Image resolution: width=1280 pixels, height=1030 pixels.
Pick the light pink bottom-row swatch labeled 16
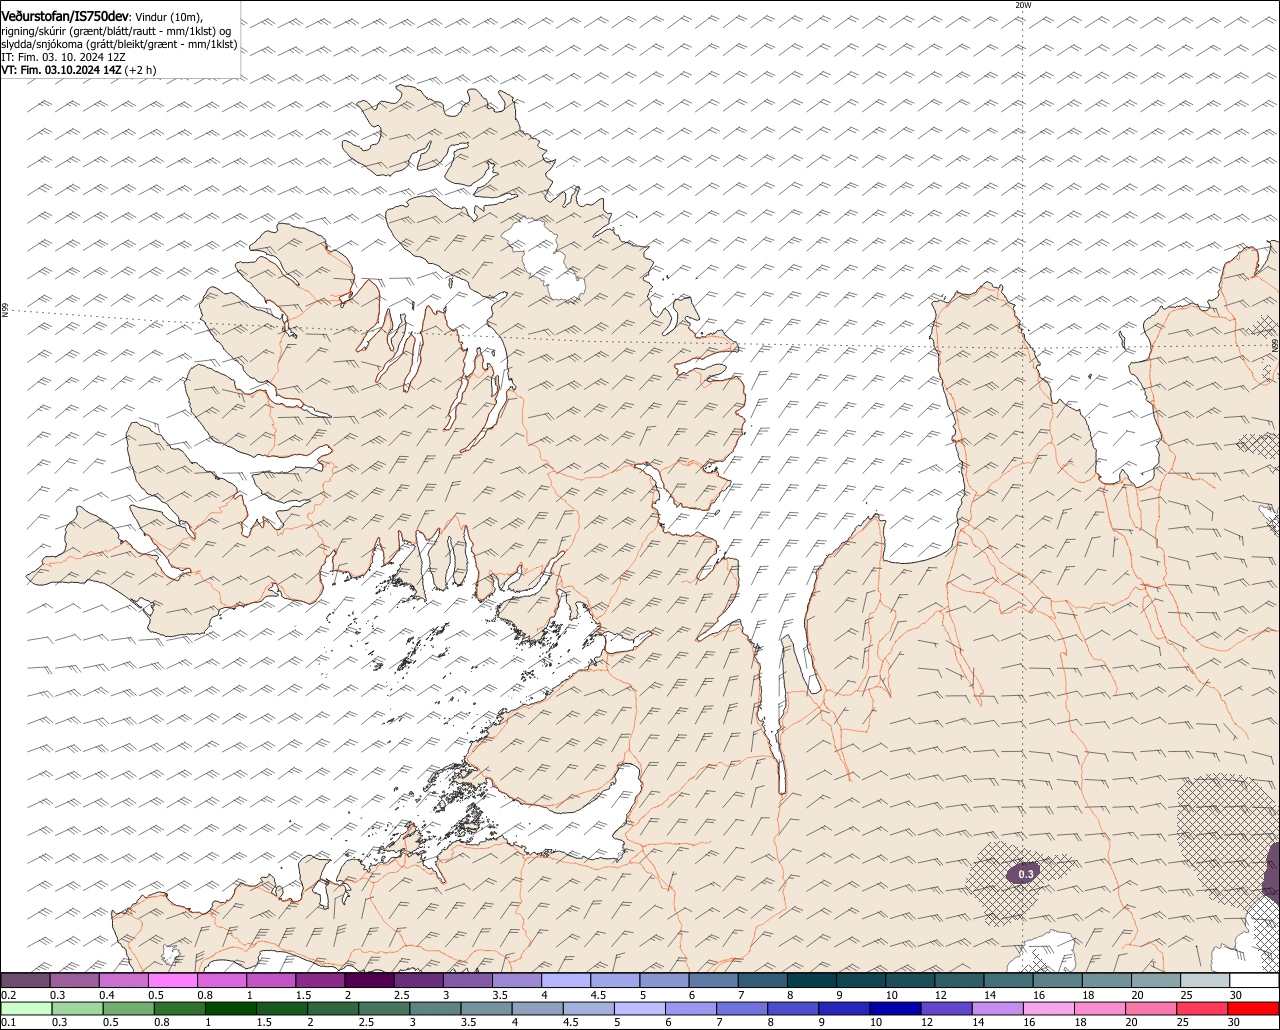point(1050,1008)
